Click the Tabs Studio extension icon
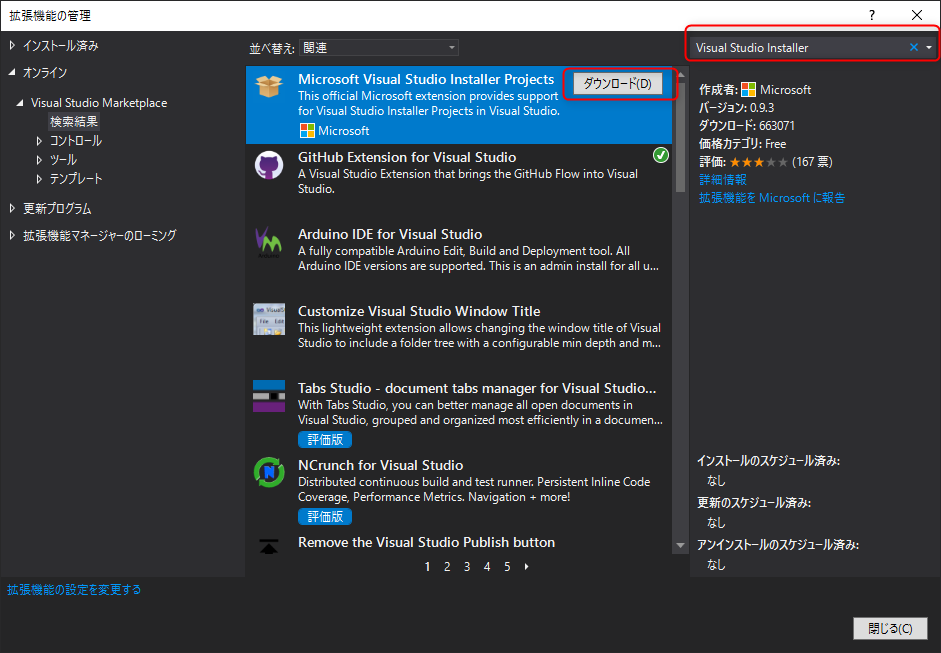The image size is (941, 653). (269, 396)
